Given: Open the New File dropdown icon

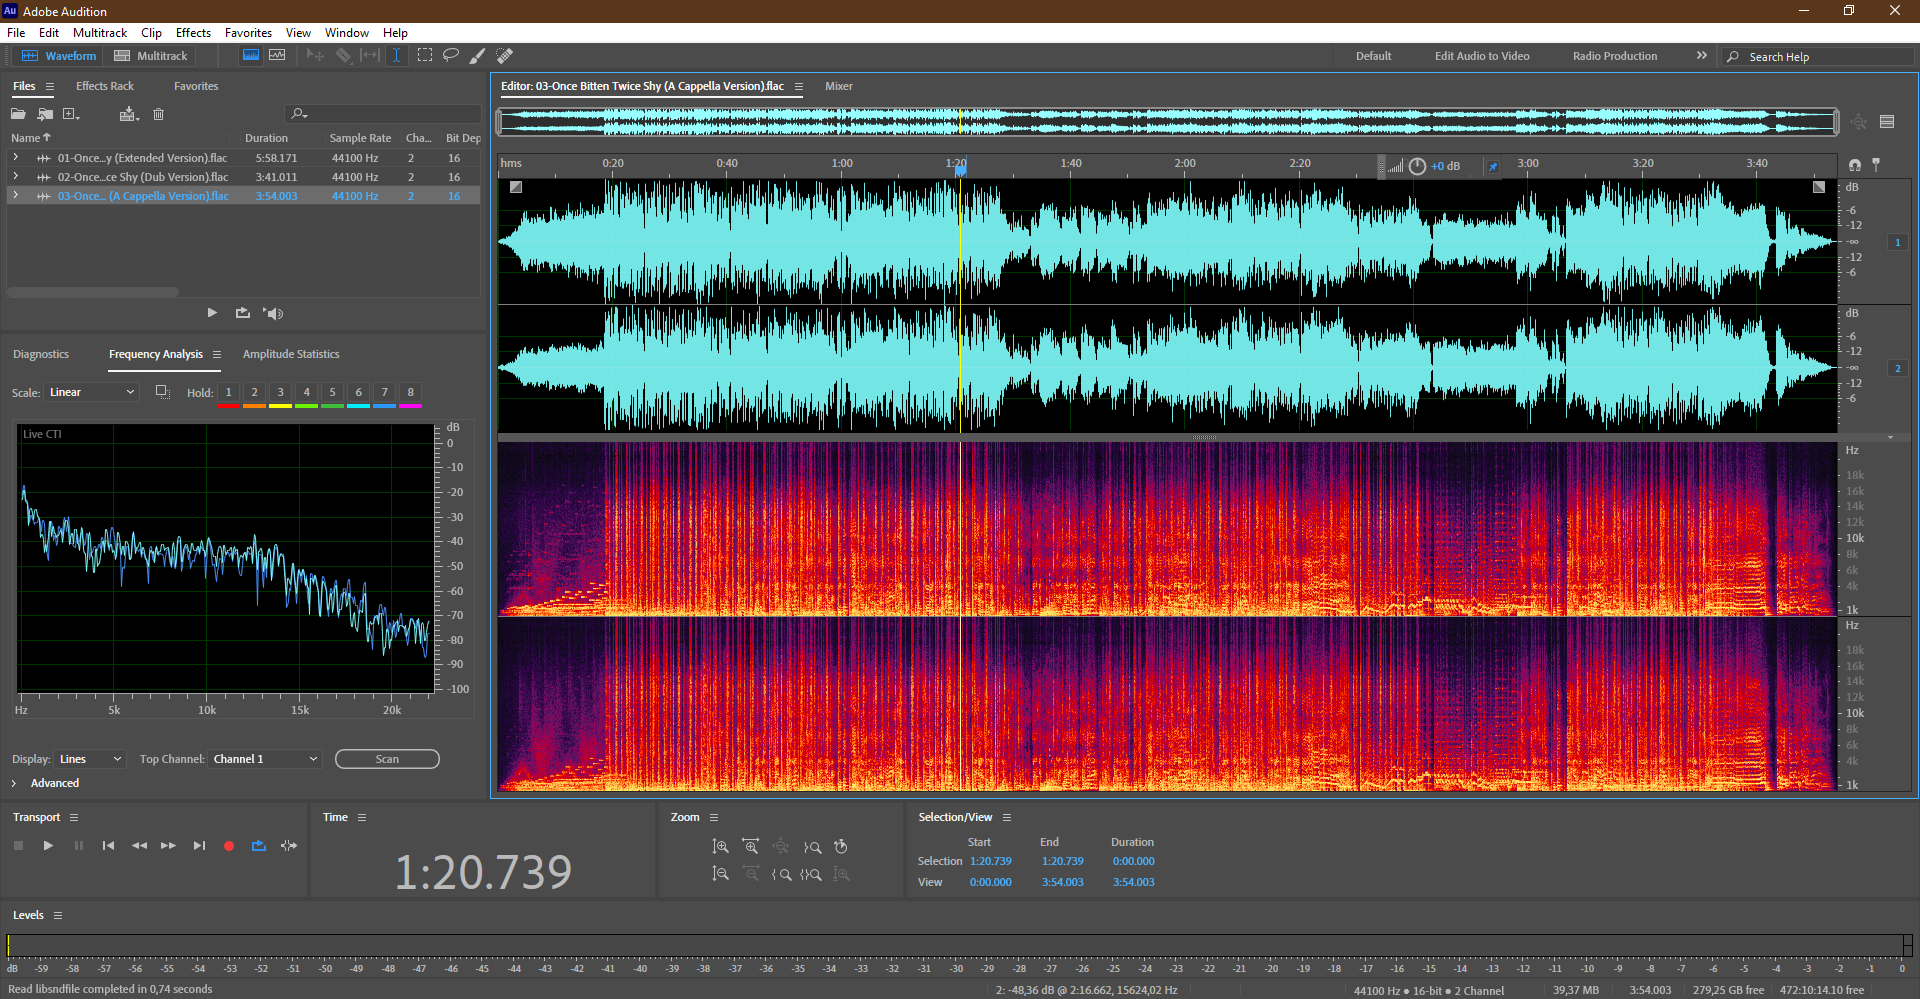Looking at the screenshot, I should pos(71,114).
